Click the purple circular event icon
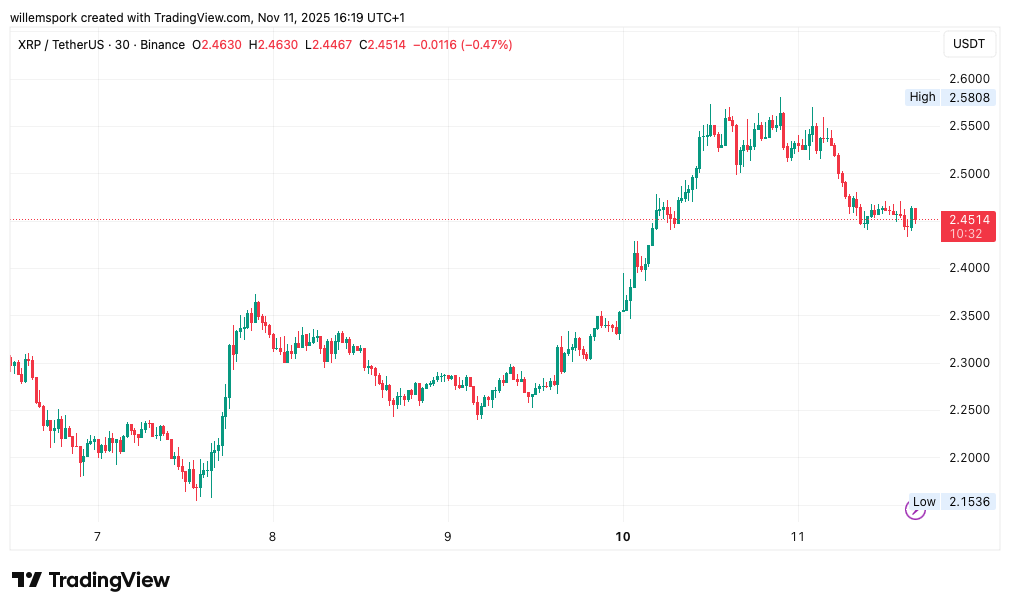 coord(915,509)
